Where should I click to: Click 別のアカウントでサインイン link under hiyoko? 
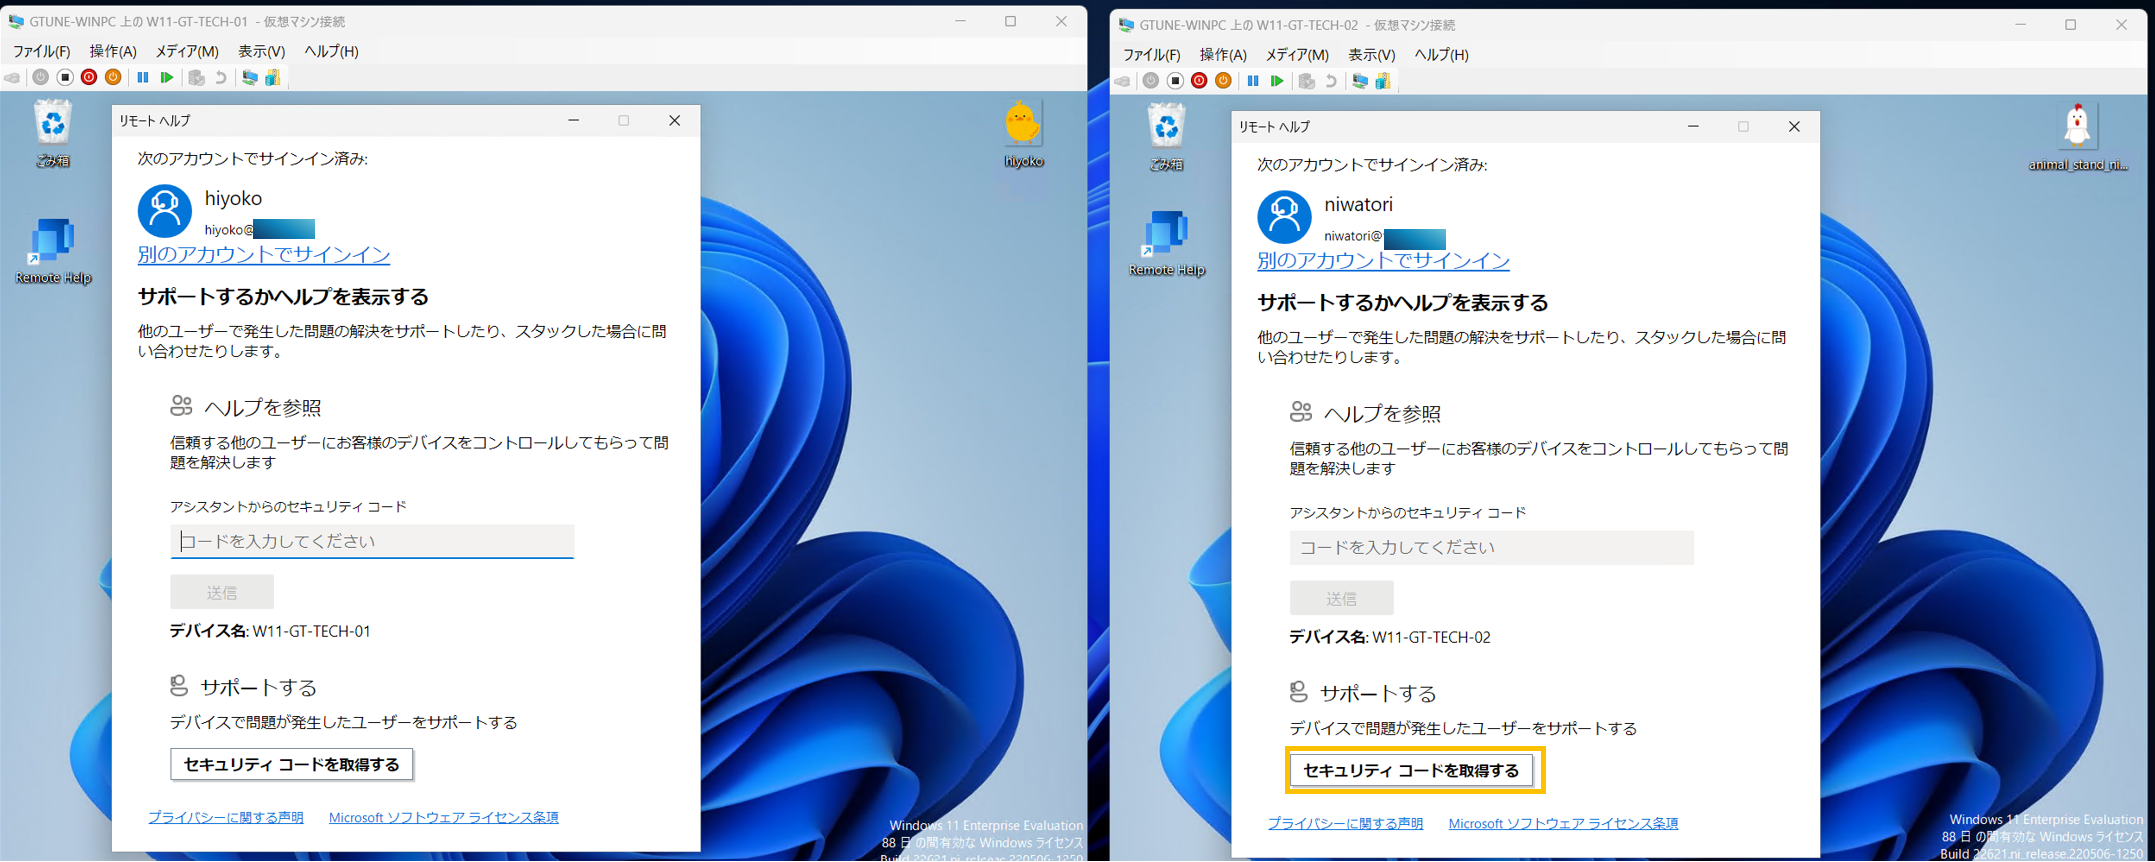coord(264,255)
